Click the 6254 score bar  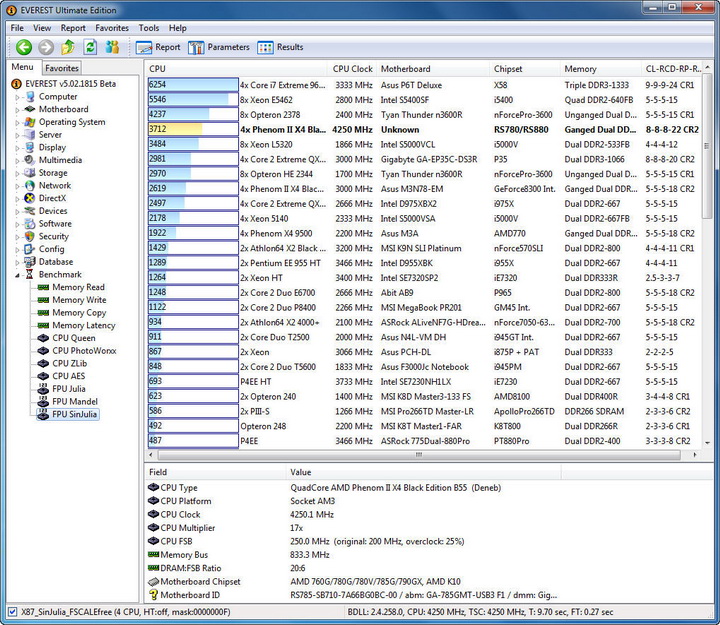click(x=193, y=84)
